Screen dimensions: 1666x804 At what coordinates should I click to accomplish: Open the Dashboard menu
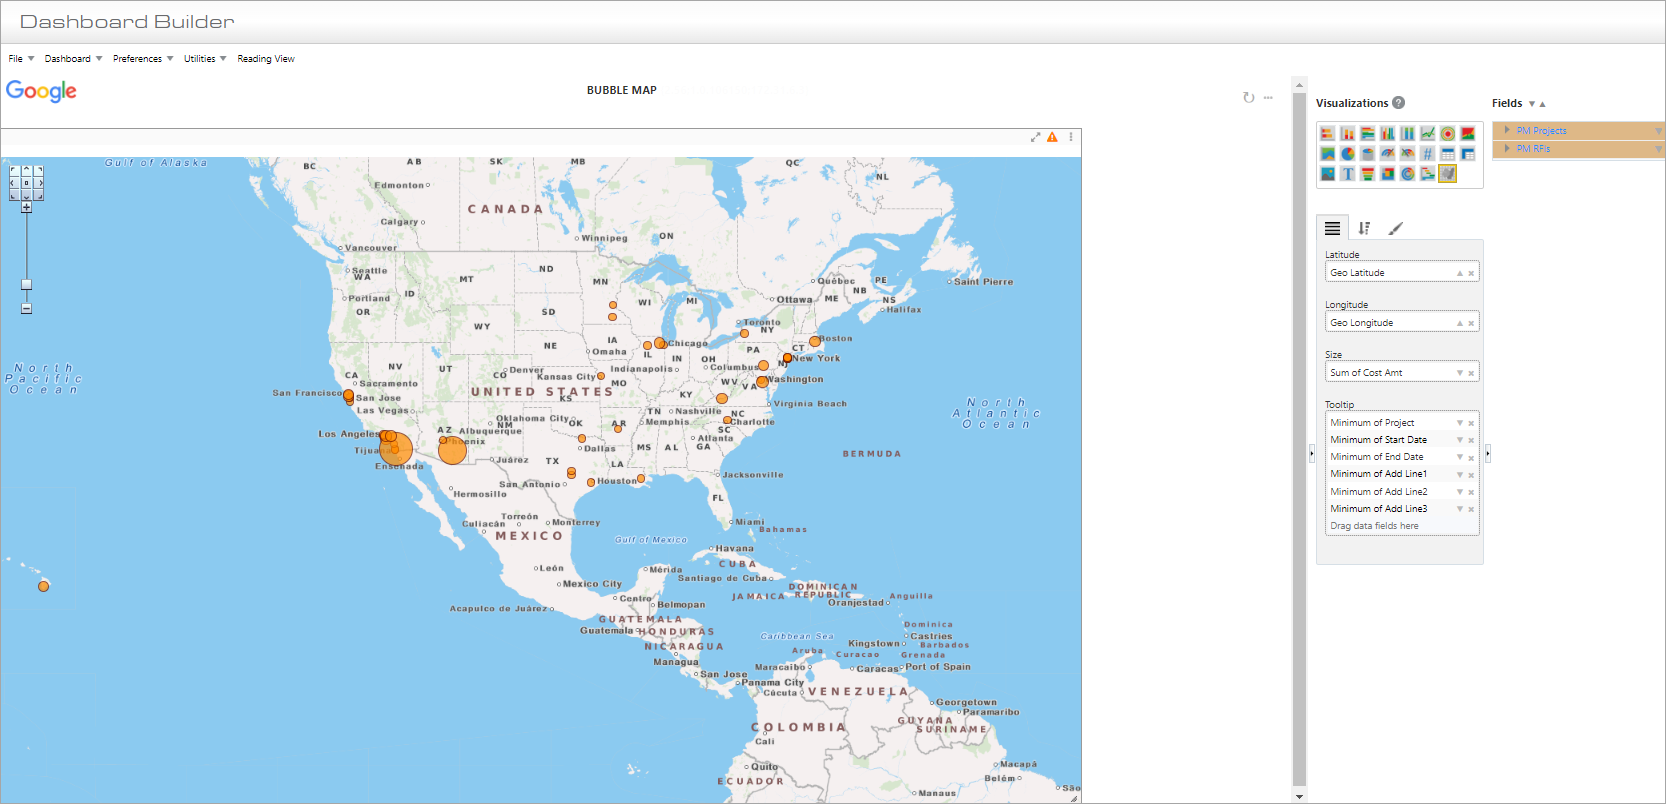pyautogui.click(x=73, y=59)
